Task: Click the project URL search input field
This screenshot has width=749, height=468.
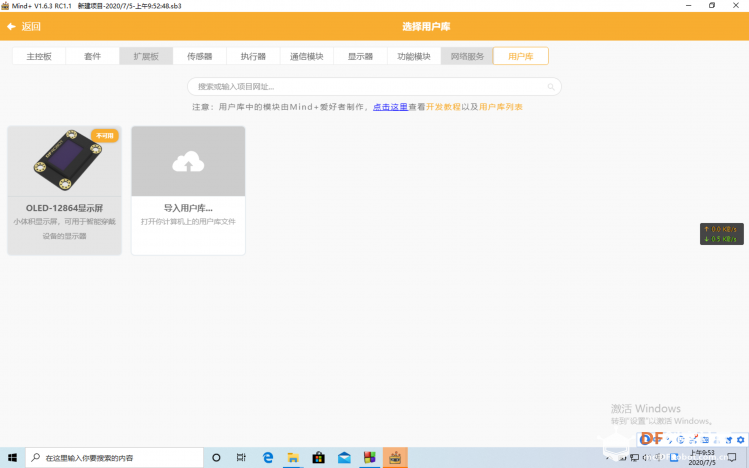Action: (374, 86)
